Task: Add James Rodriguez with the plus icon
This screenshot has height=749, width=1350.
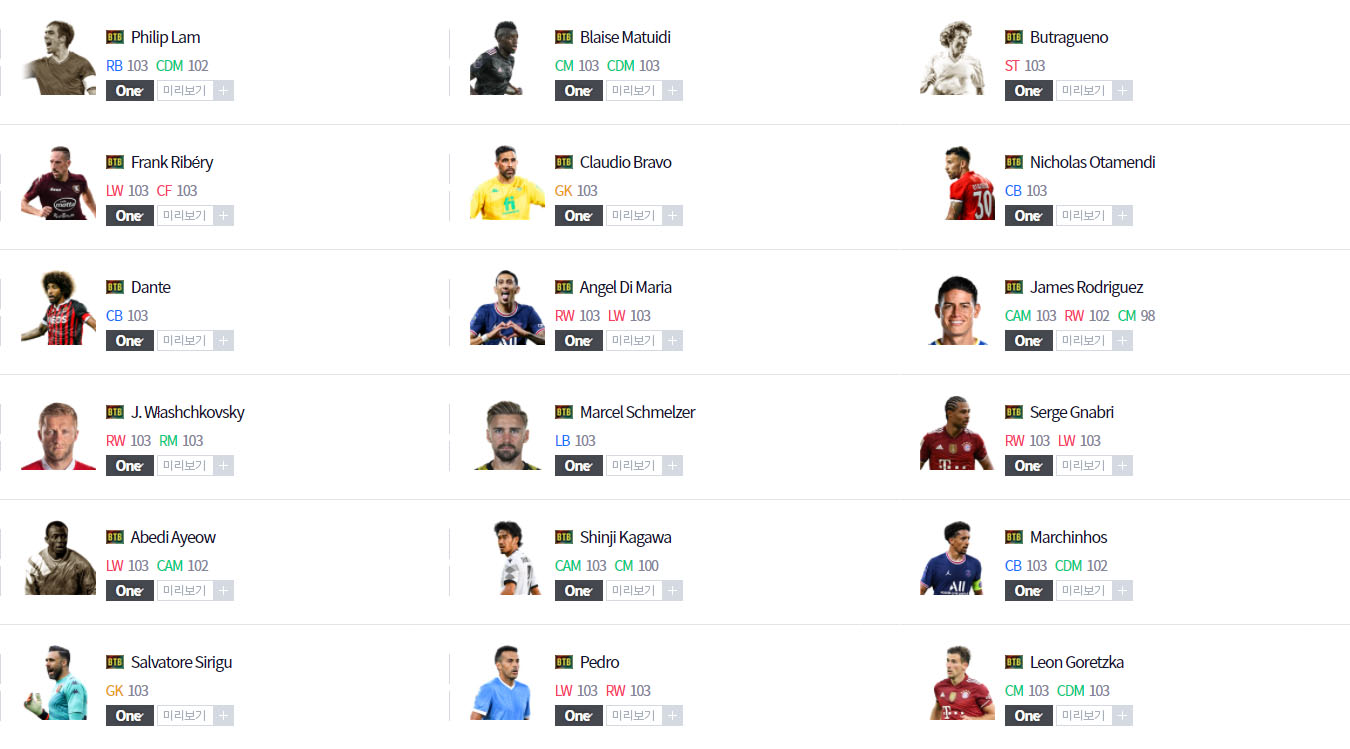Action: point(1123,341)
